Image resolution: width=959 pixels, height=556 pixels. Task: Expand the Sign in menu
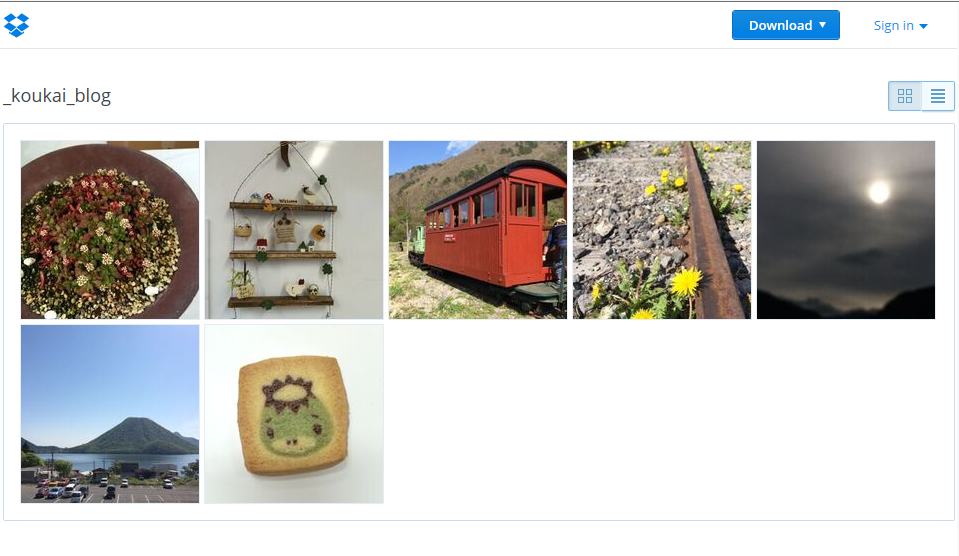[x=900, y=26]
